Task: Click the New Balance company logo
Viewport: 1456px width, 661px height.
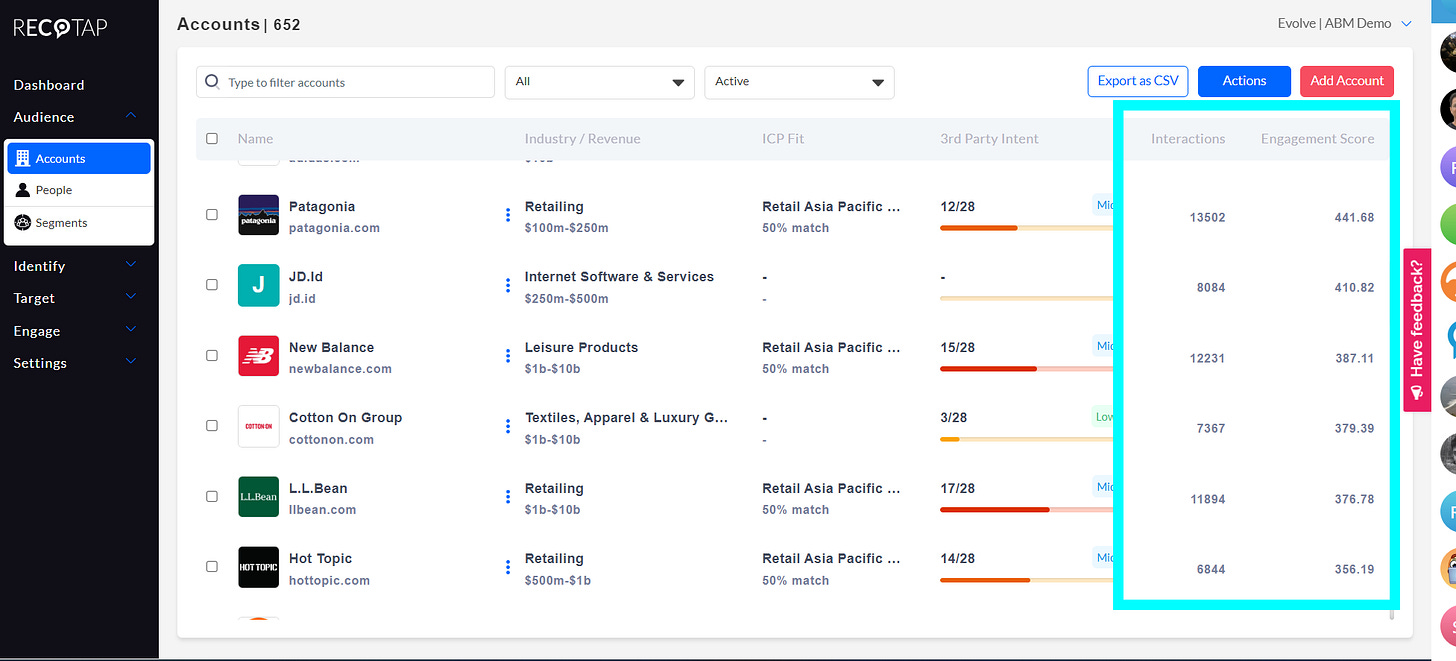Action: (x=258, y=356)
